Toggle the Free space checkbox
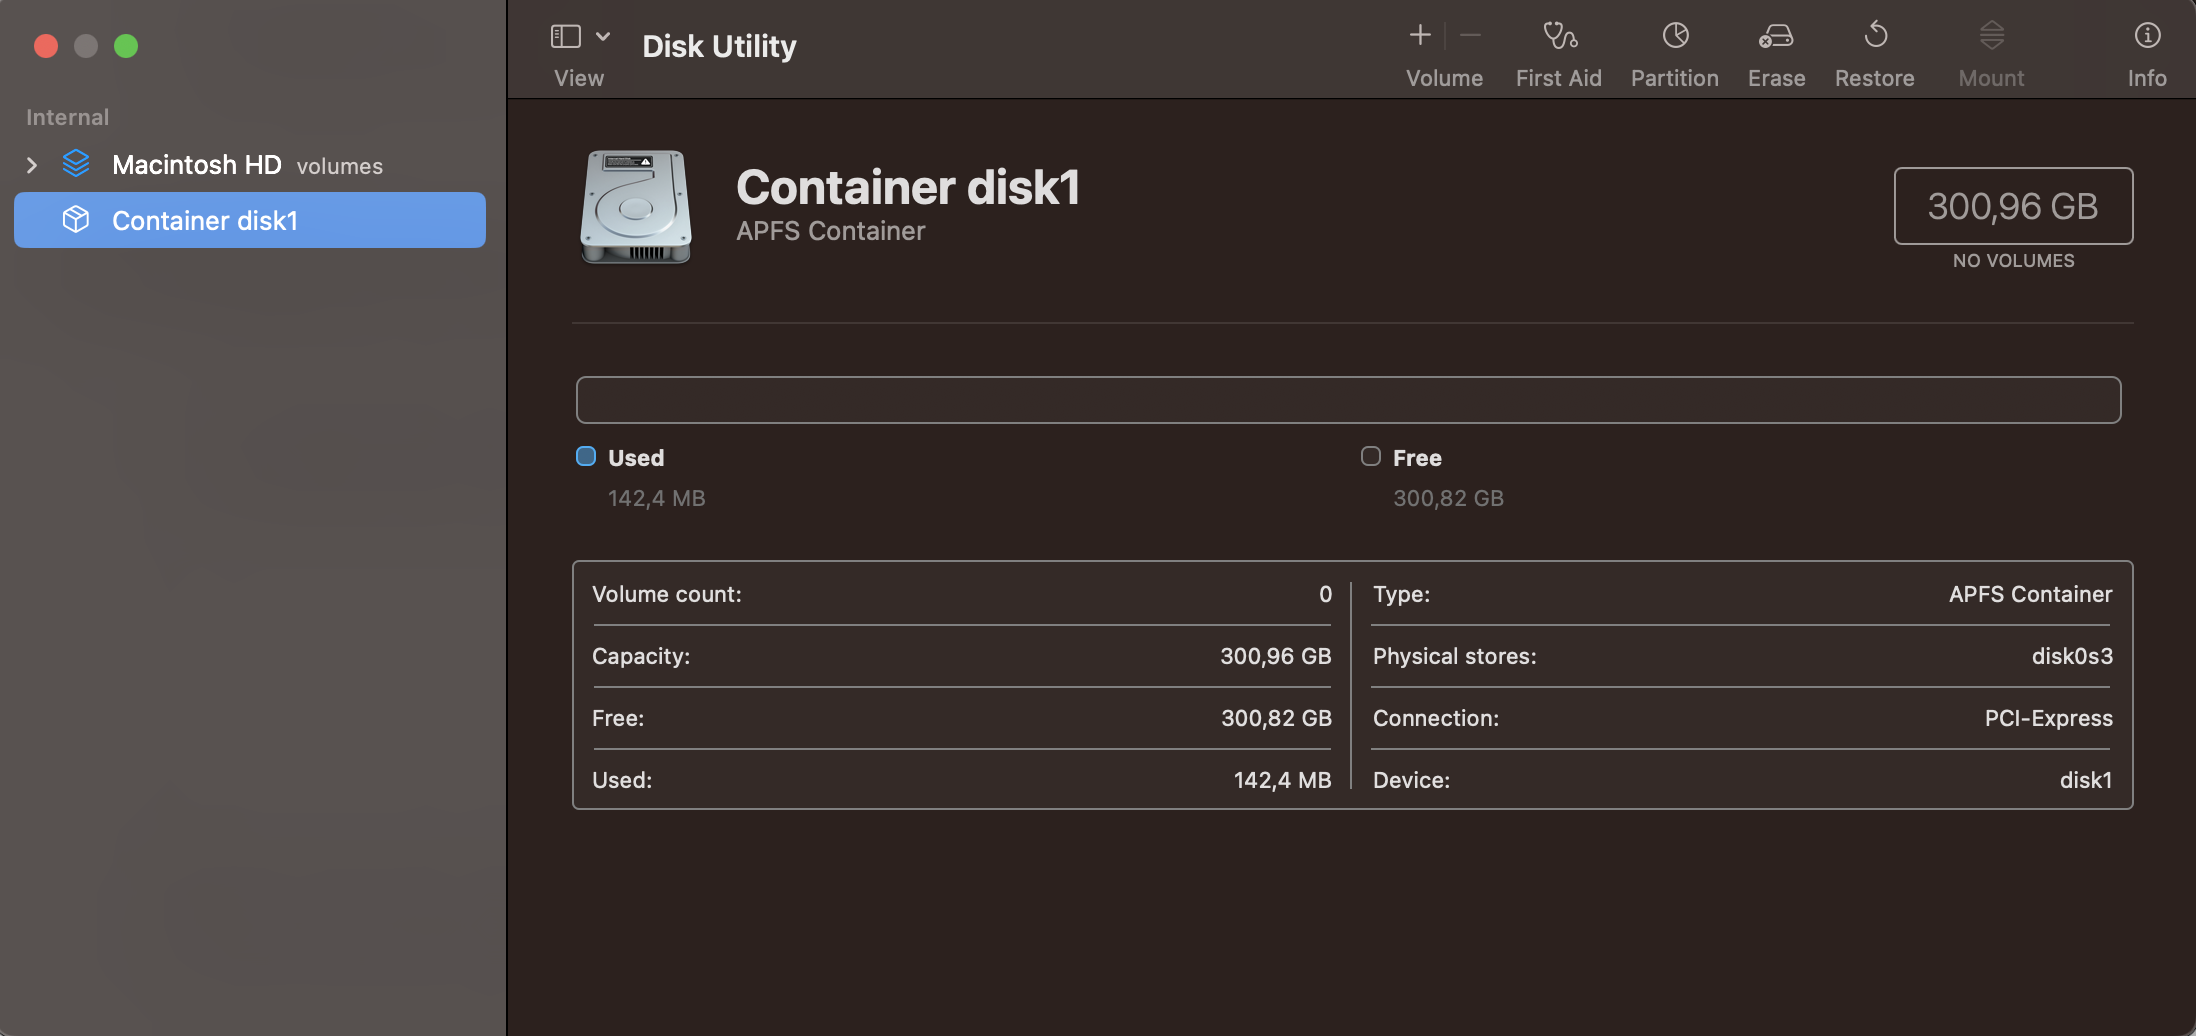This screenshot has width=2196, height=1036. [x=1370, y=456]
